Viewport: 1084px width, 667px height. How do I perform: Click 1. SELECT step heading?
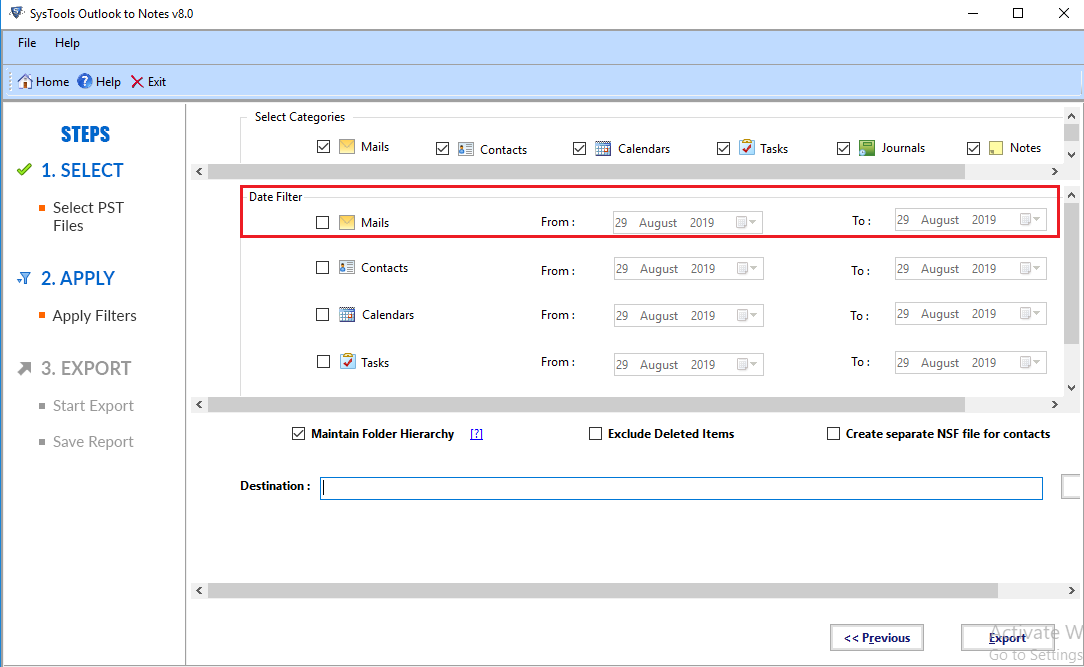[82, 170]
